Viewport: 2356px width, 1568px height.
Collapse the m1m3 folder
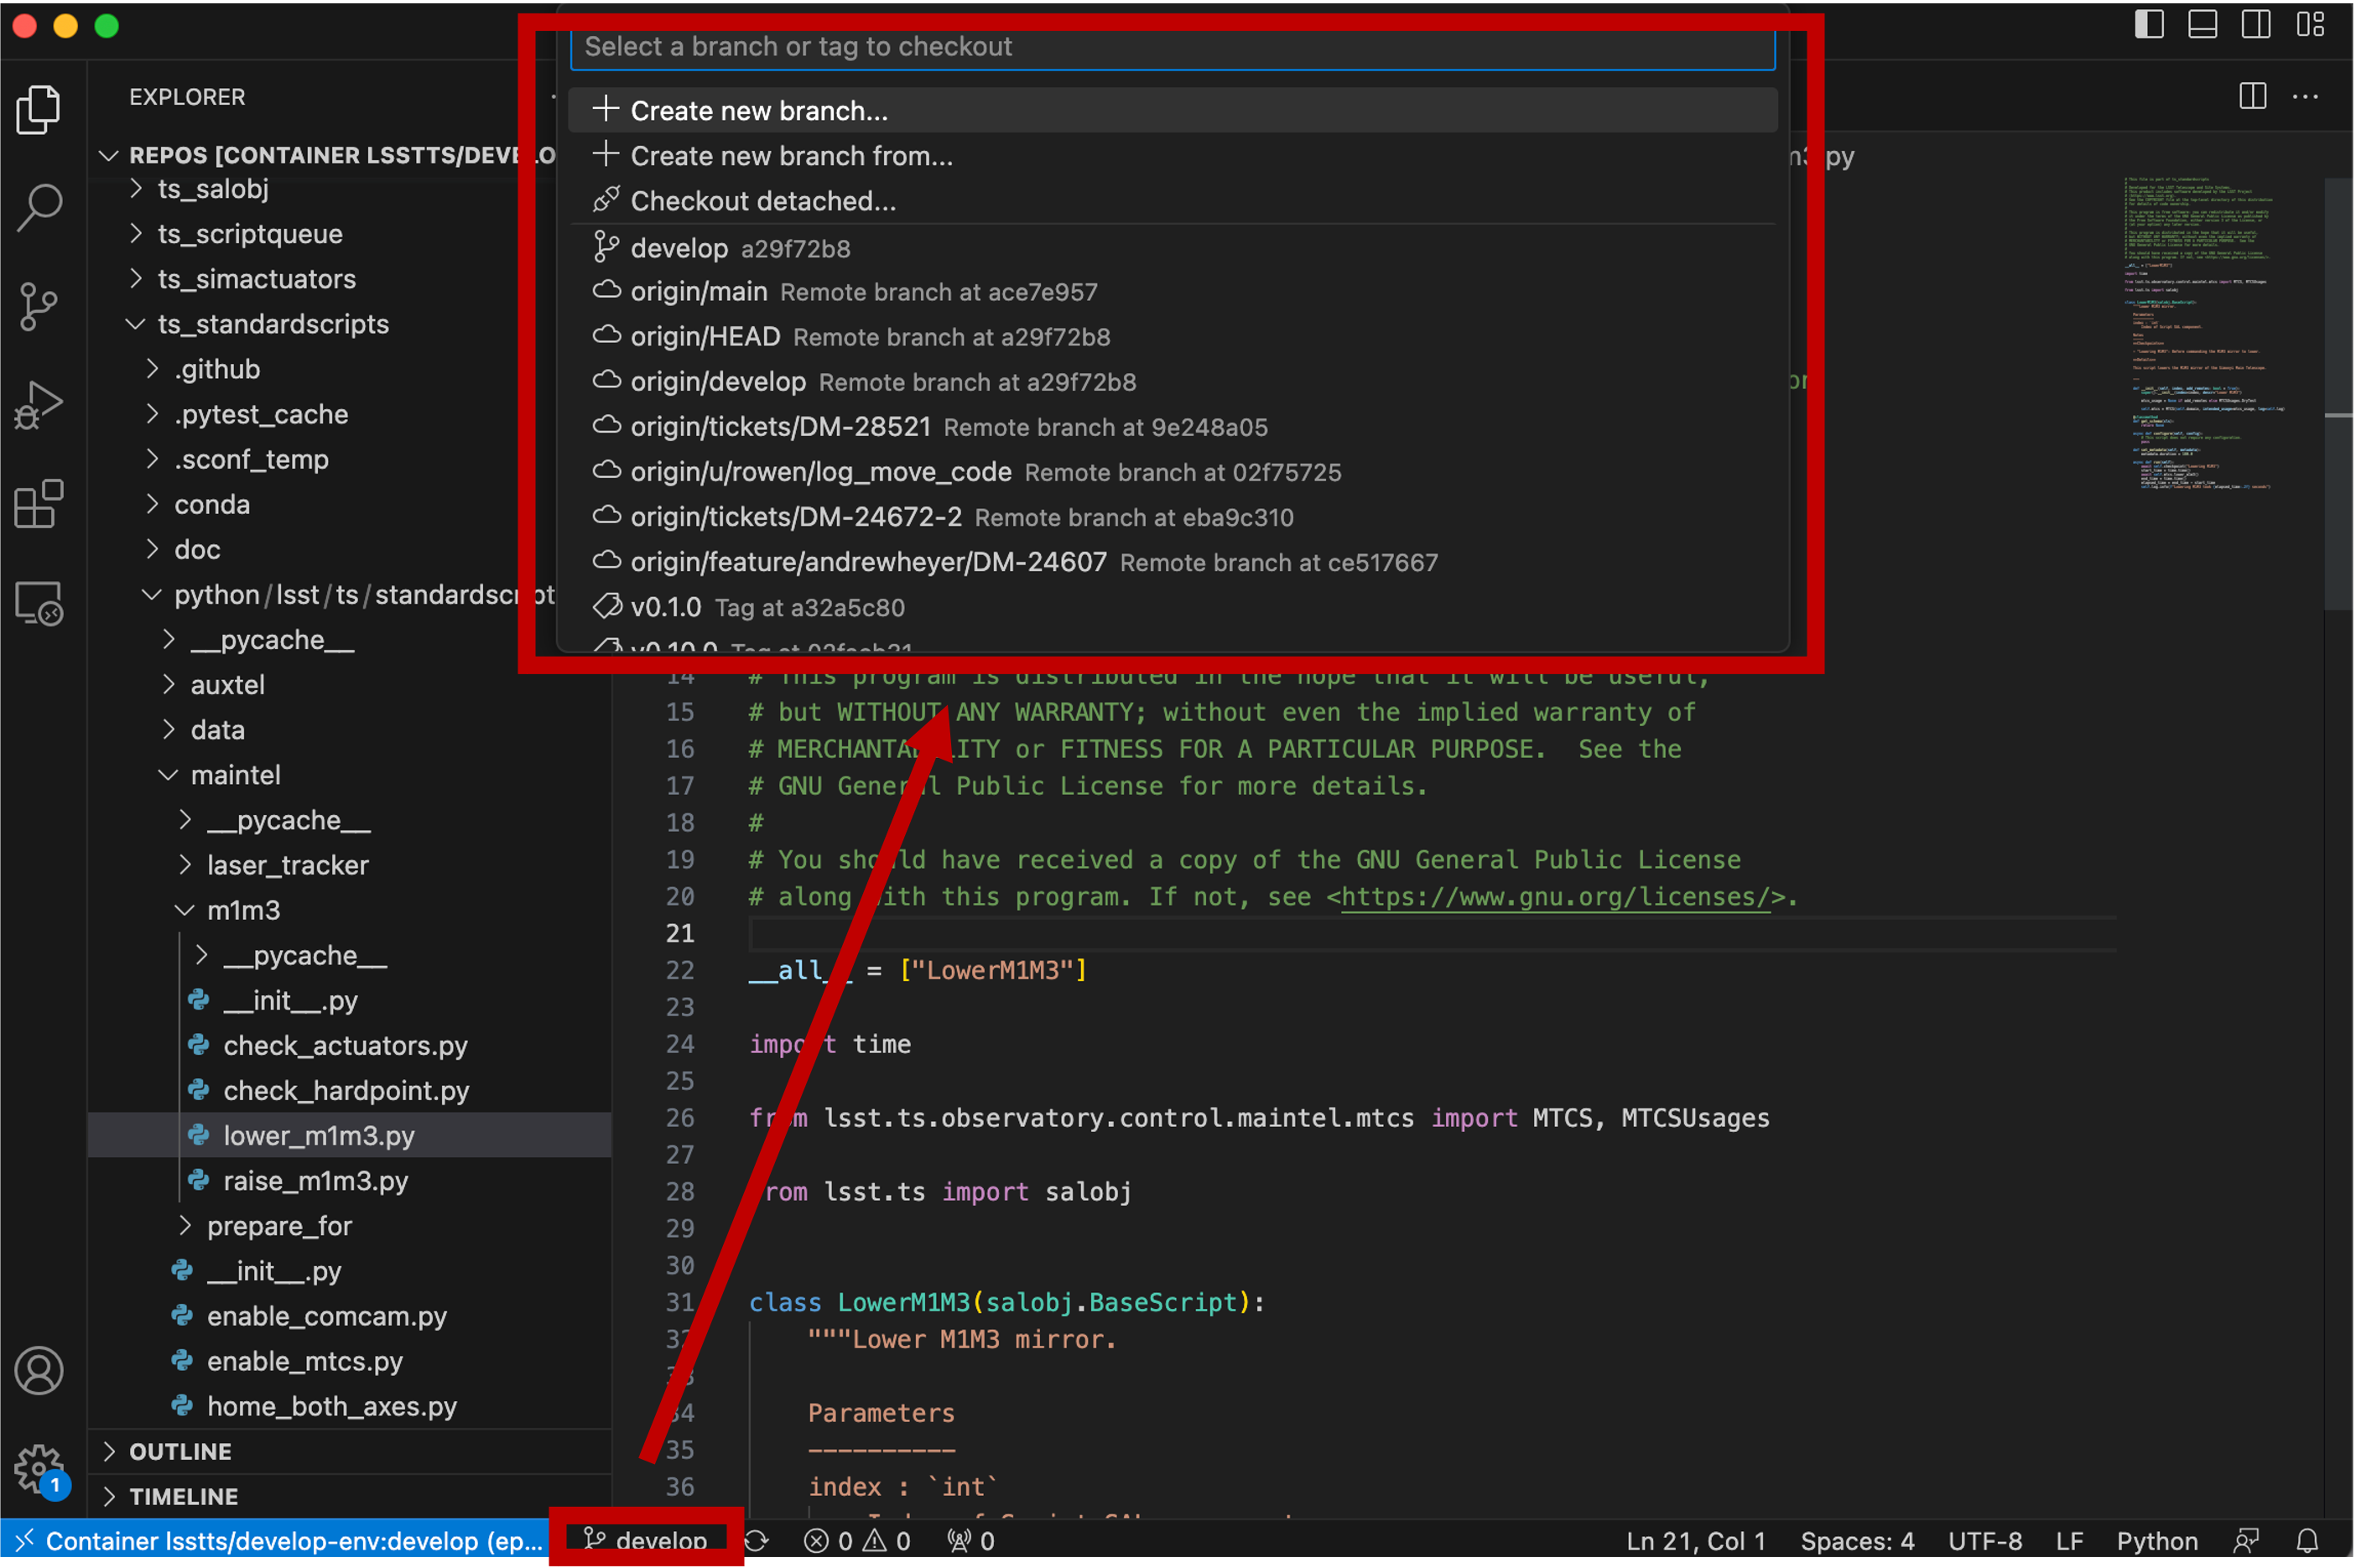click(243, 910)
